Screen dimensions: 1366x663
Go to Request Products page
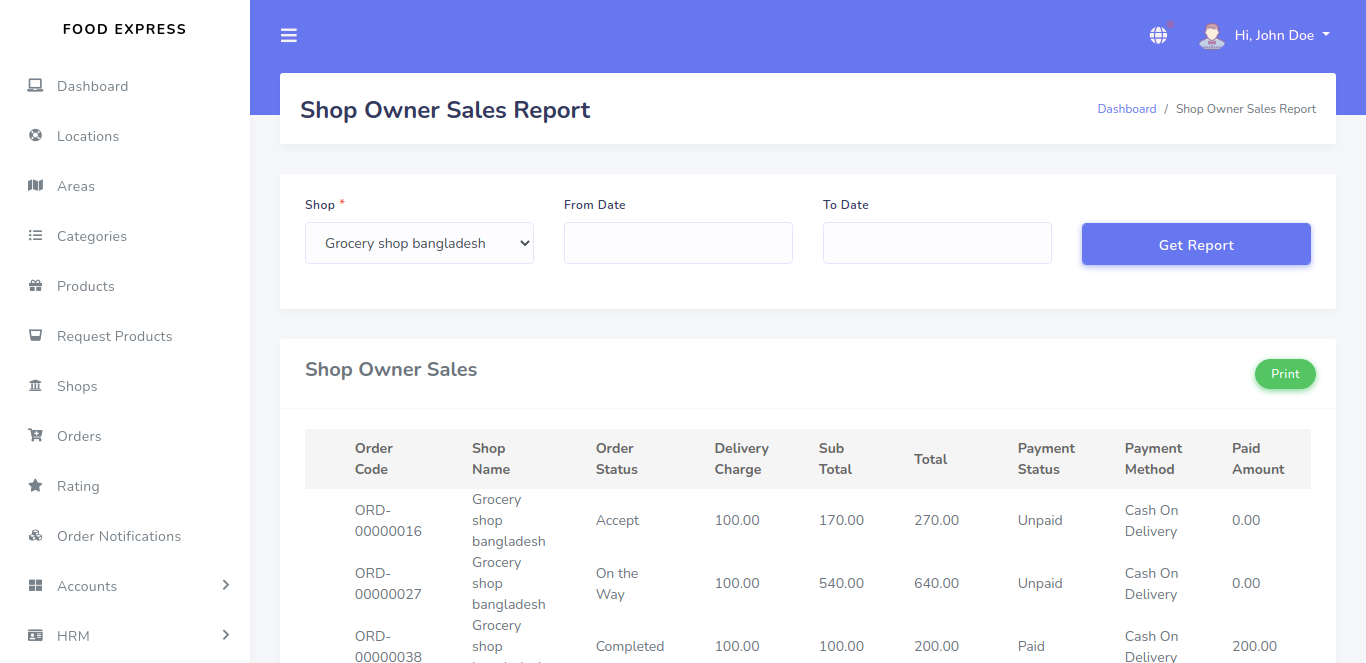point(125,336)
